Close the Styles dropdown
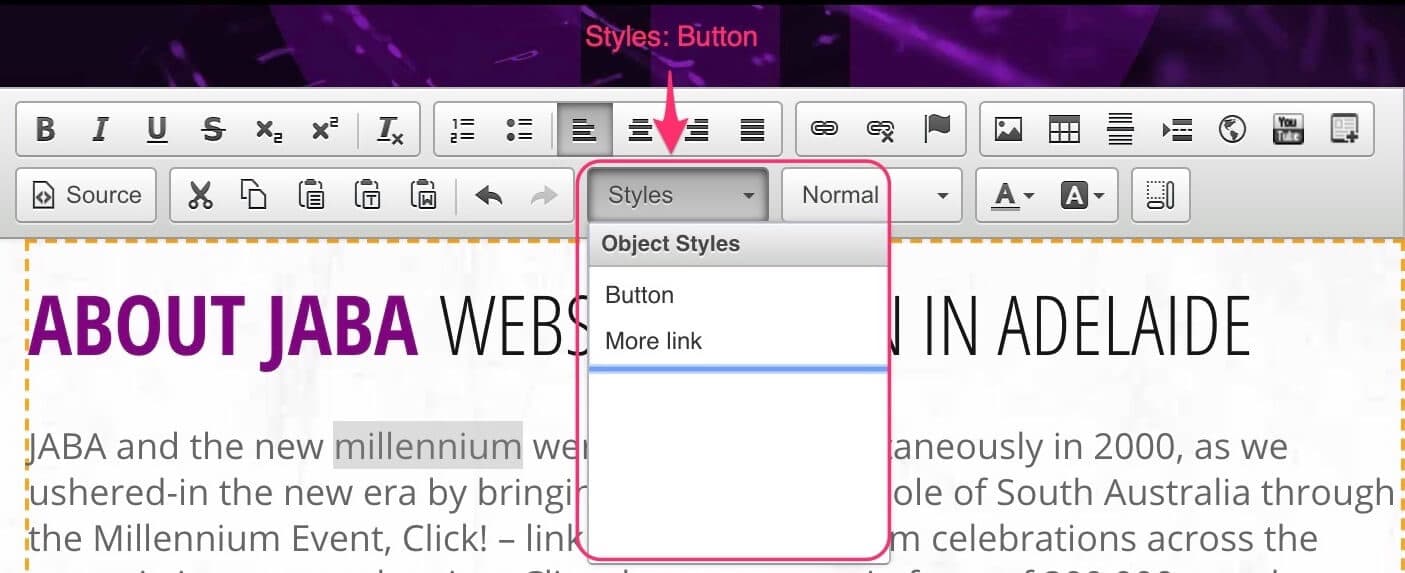This screenshot has width=1405, height=573. pyautogui.click(x=678, y=195)
